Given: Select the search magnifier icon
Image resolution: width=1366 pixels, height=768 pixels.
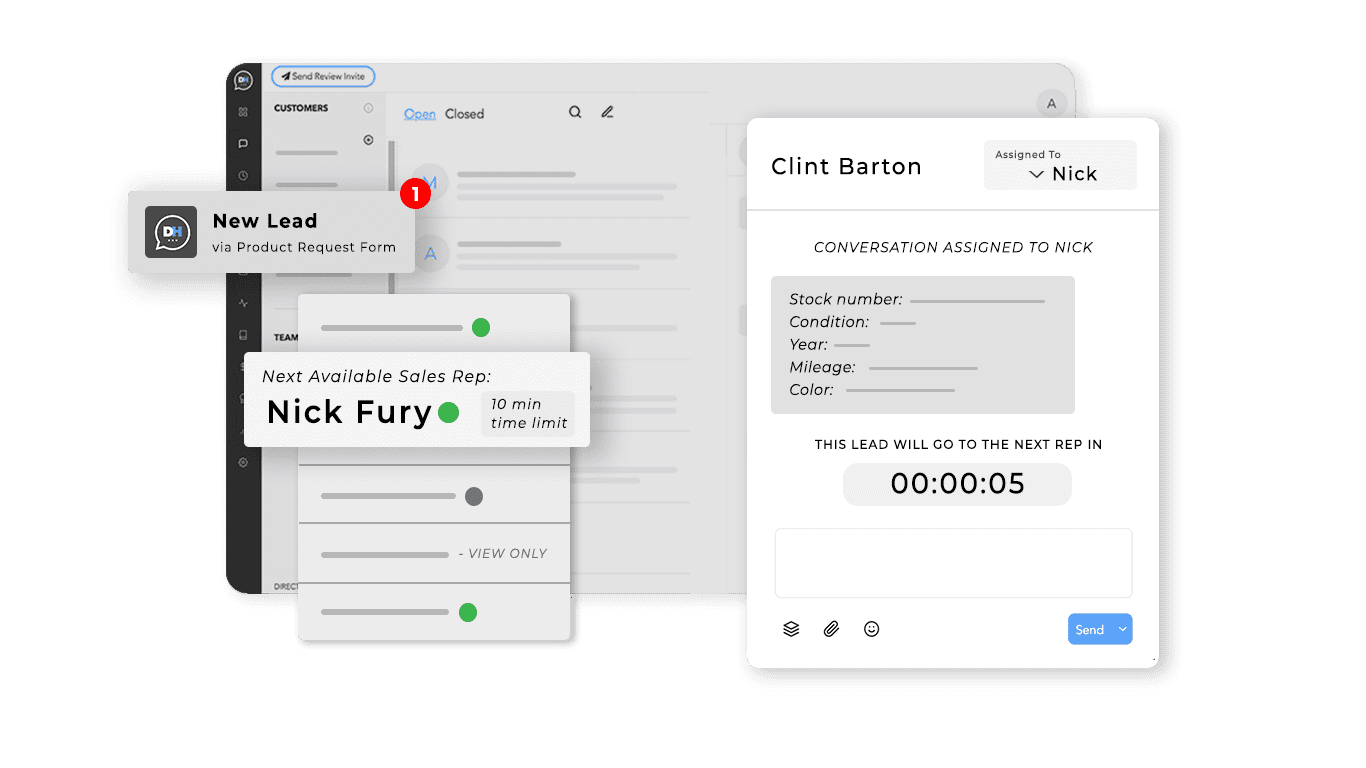Looking at the screenshot, I should (575, 112).
